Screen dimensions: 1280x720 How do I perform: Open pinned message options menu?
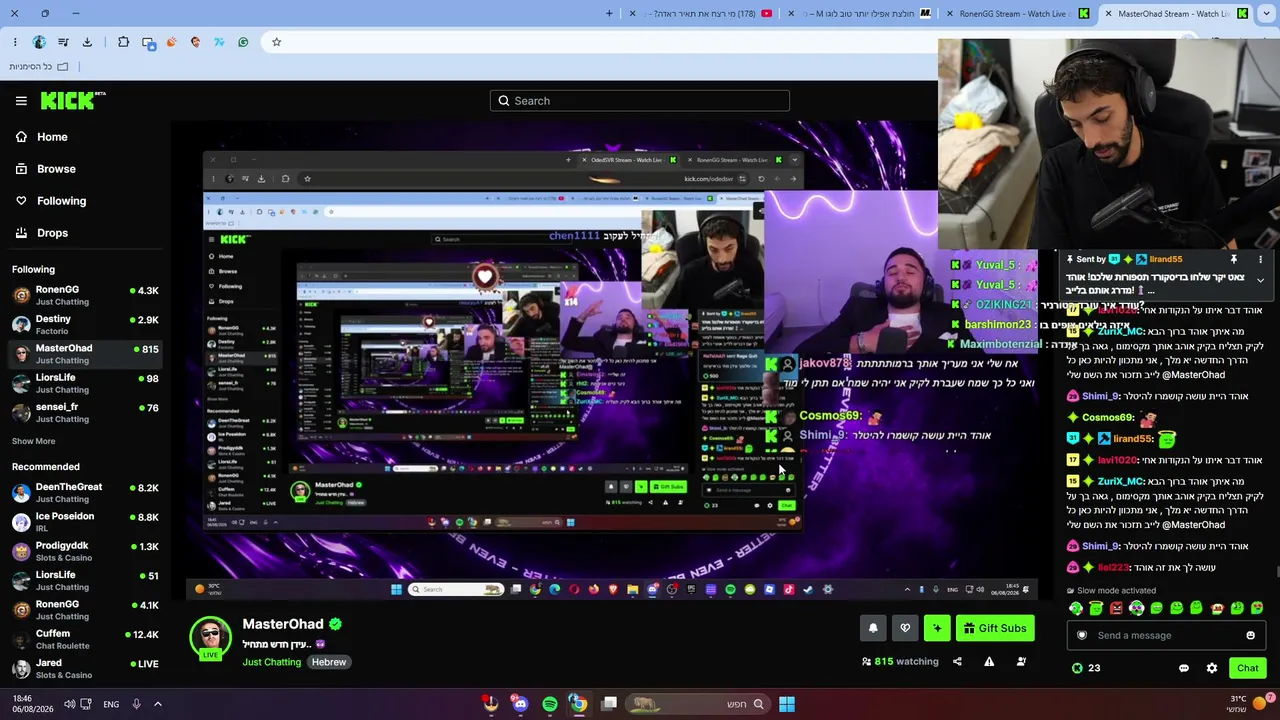click(x=1260, y=259)
